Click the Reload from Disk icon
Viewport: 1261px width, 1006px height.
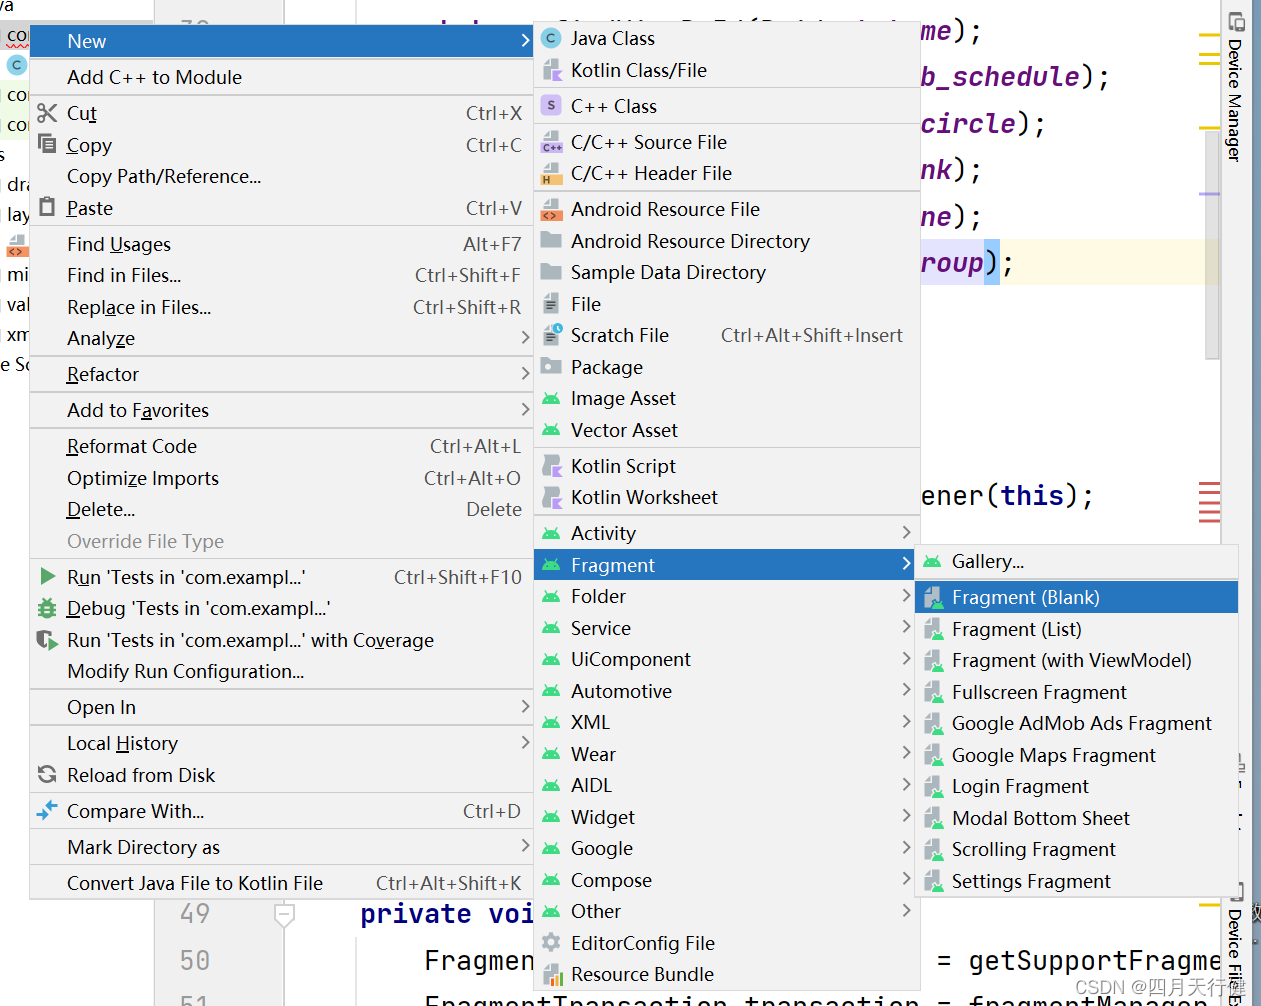(x=47, y=775)
